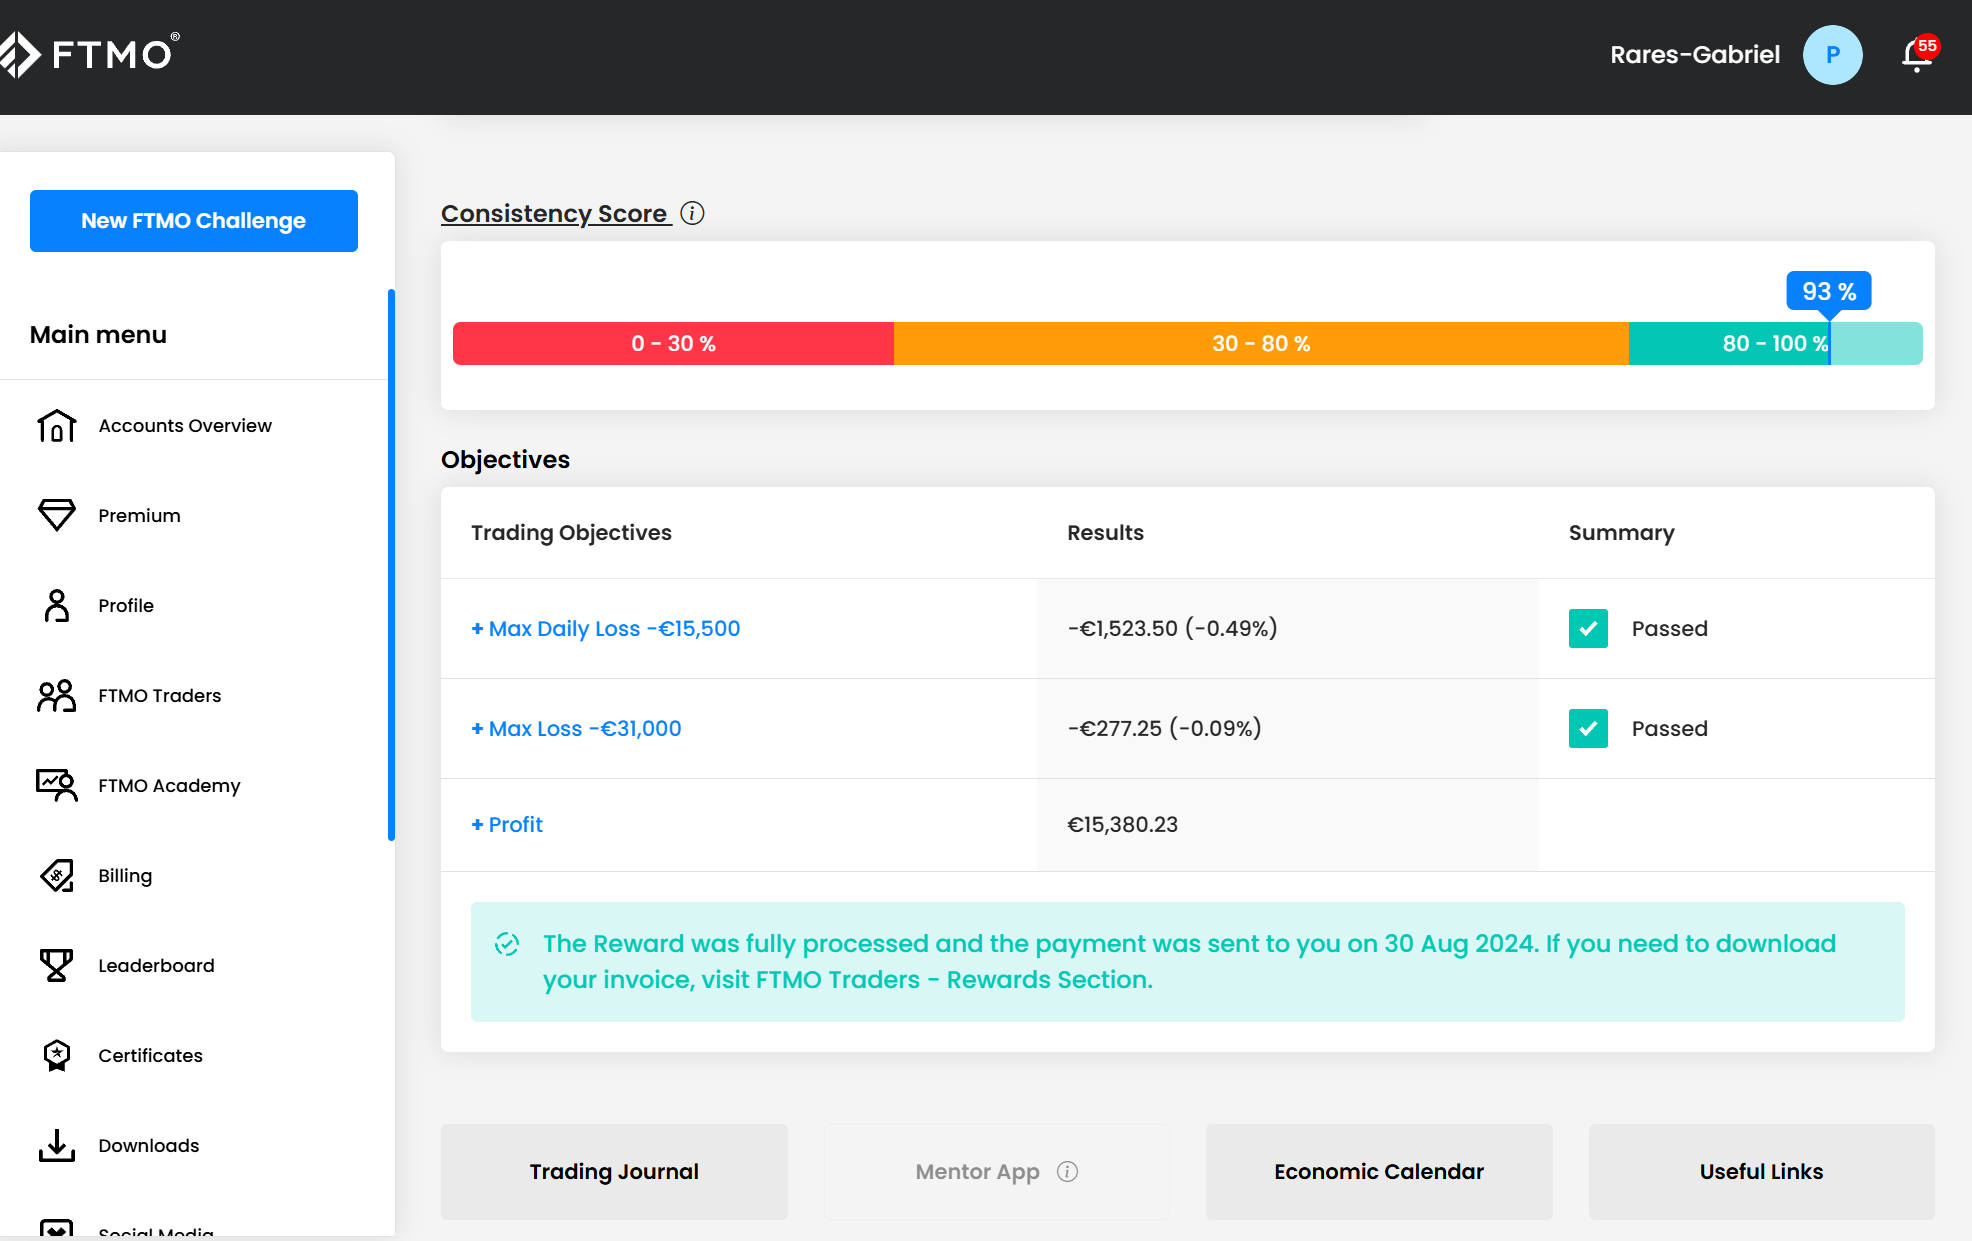Open Leaderboard menu item
This screenshot has height=1241, width=1972.
pos(156,965)
